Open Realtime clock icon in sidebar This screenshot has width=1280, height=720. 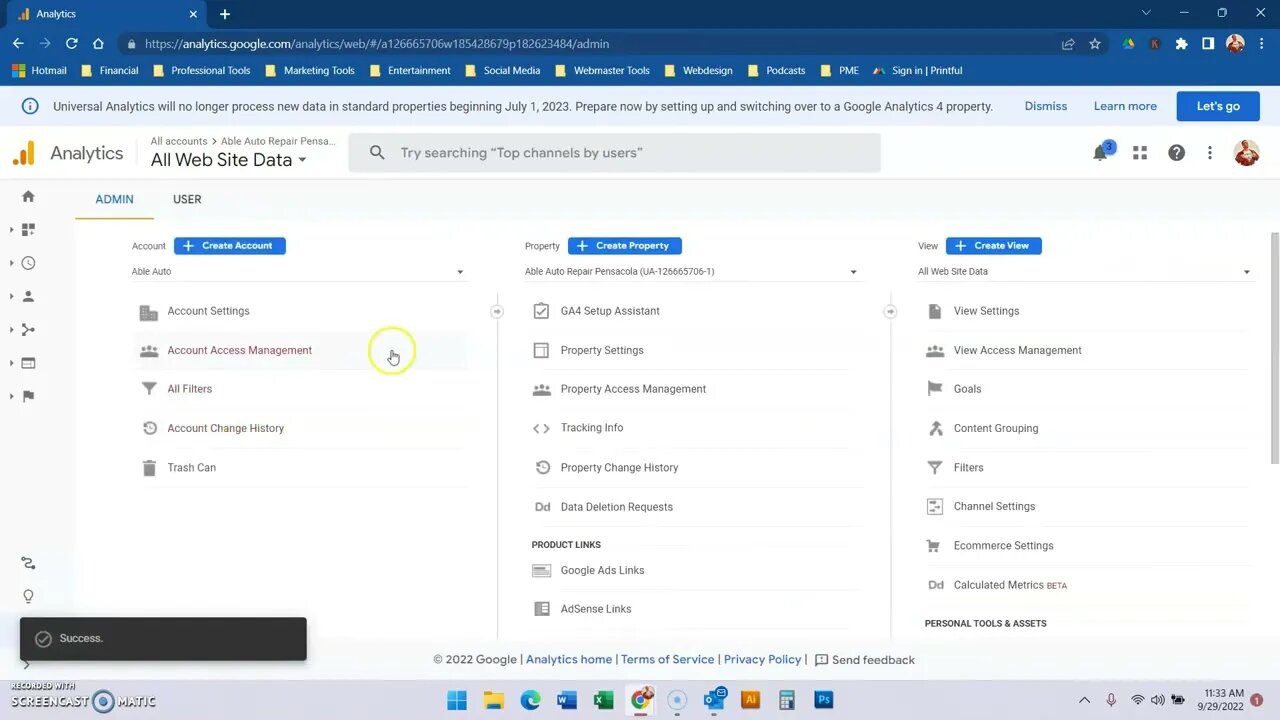28,263
